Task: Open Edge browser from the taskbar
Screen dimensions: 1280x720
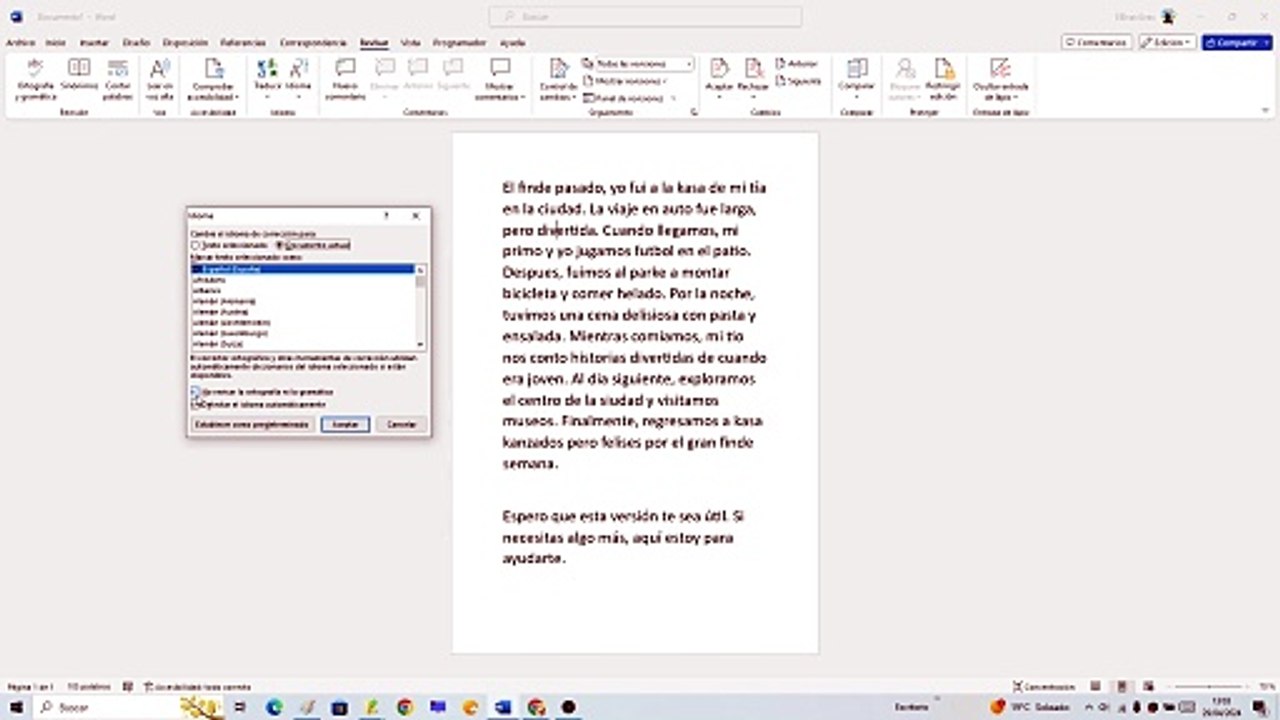Action: tap(275, 707)
